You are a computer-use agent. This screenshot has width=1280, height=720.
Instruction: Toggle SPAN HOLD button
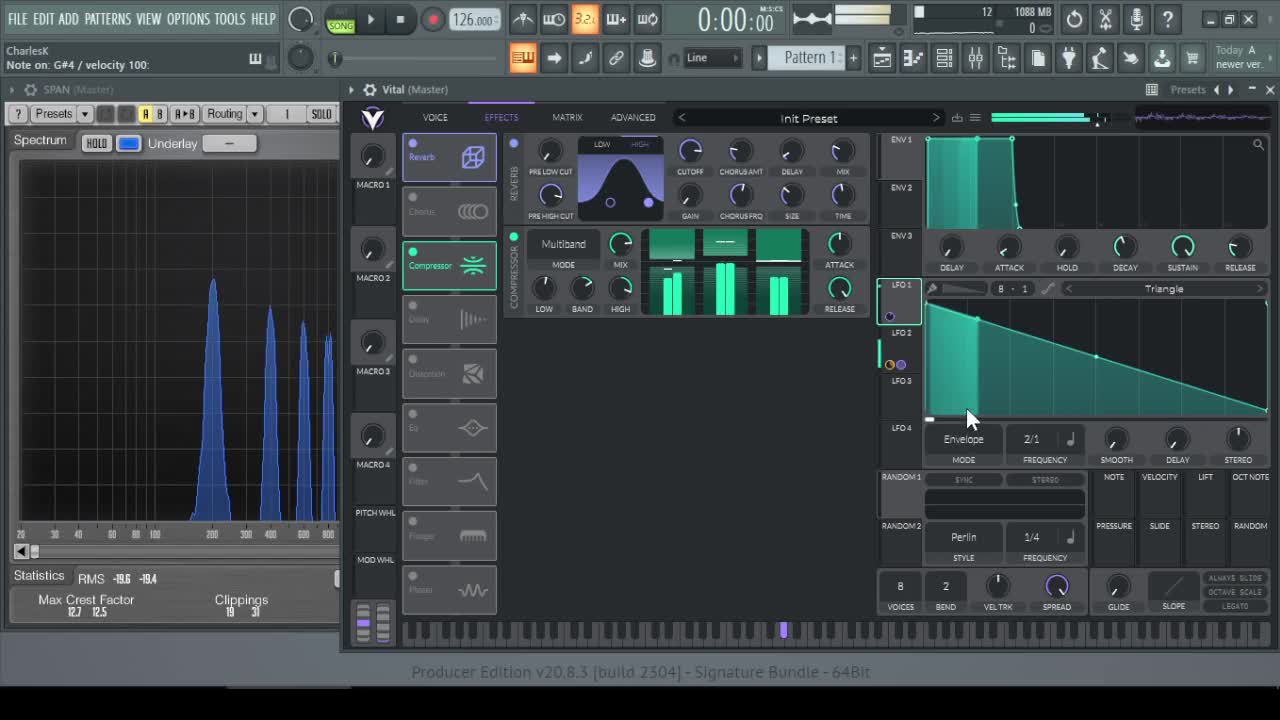point(96,144)
